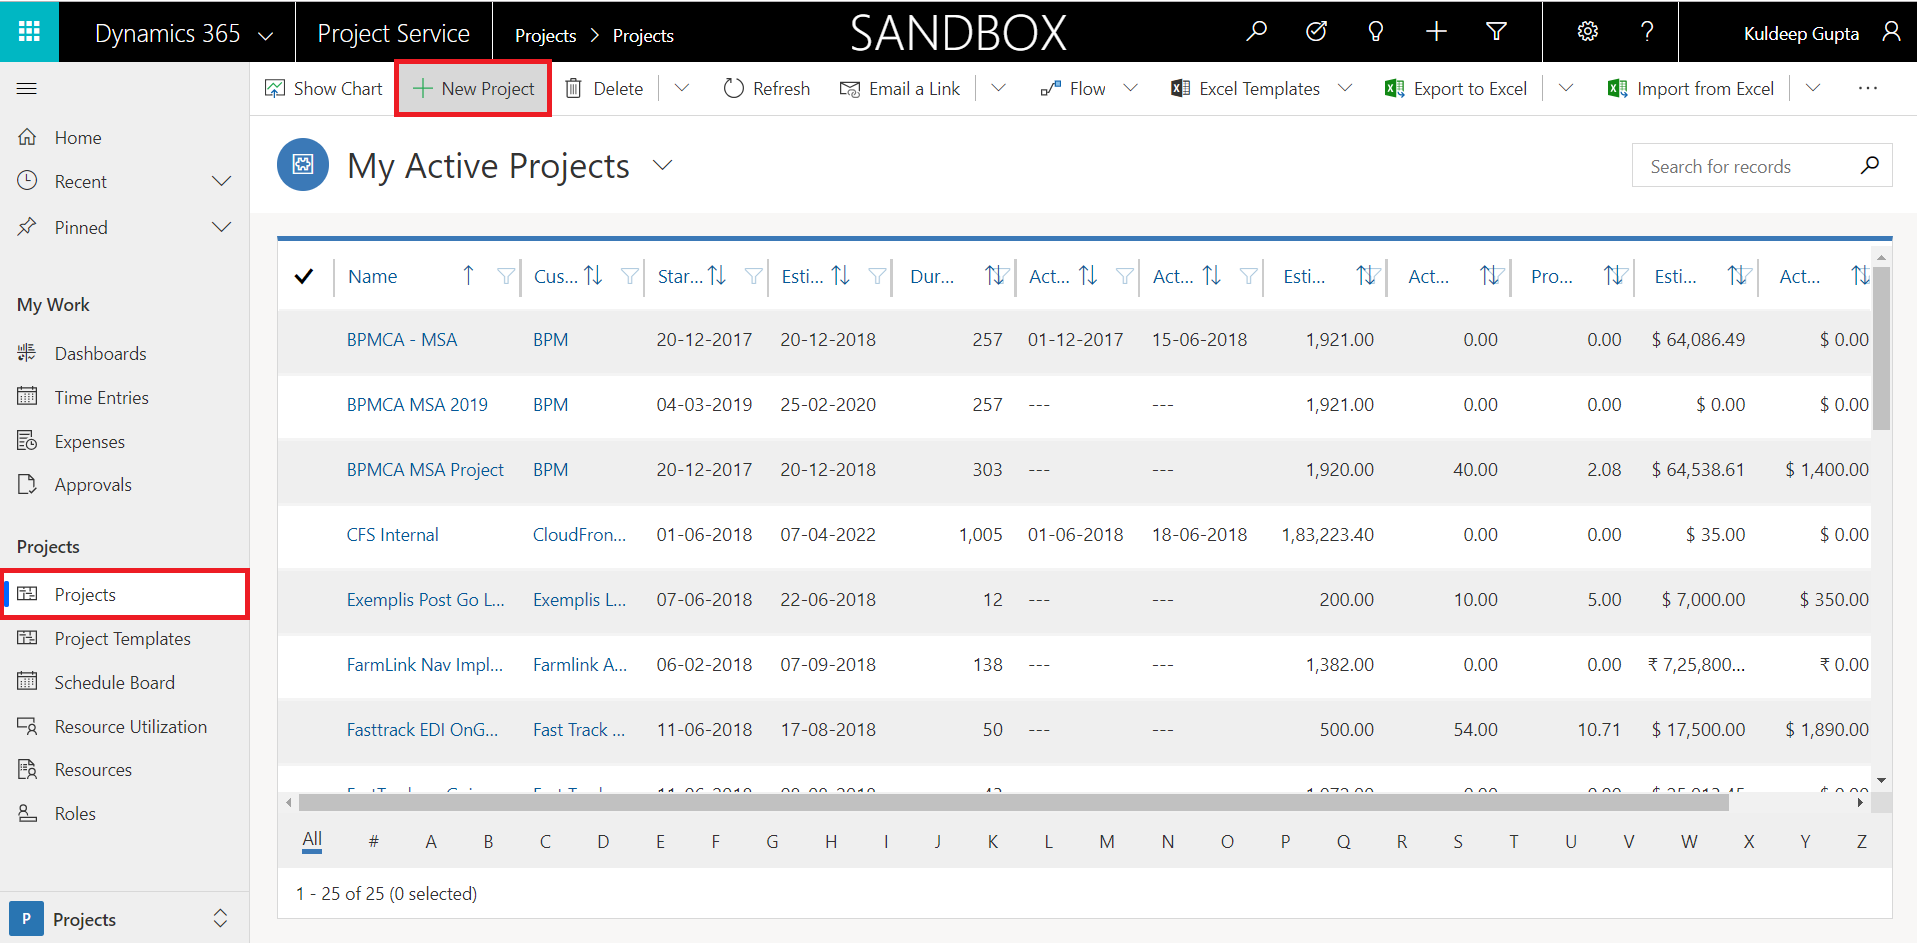Click the user profile icon
Image resolution: width=1917 pixels, height=943 pixels.
[x=1891, y=32]
